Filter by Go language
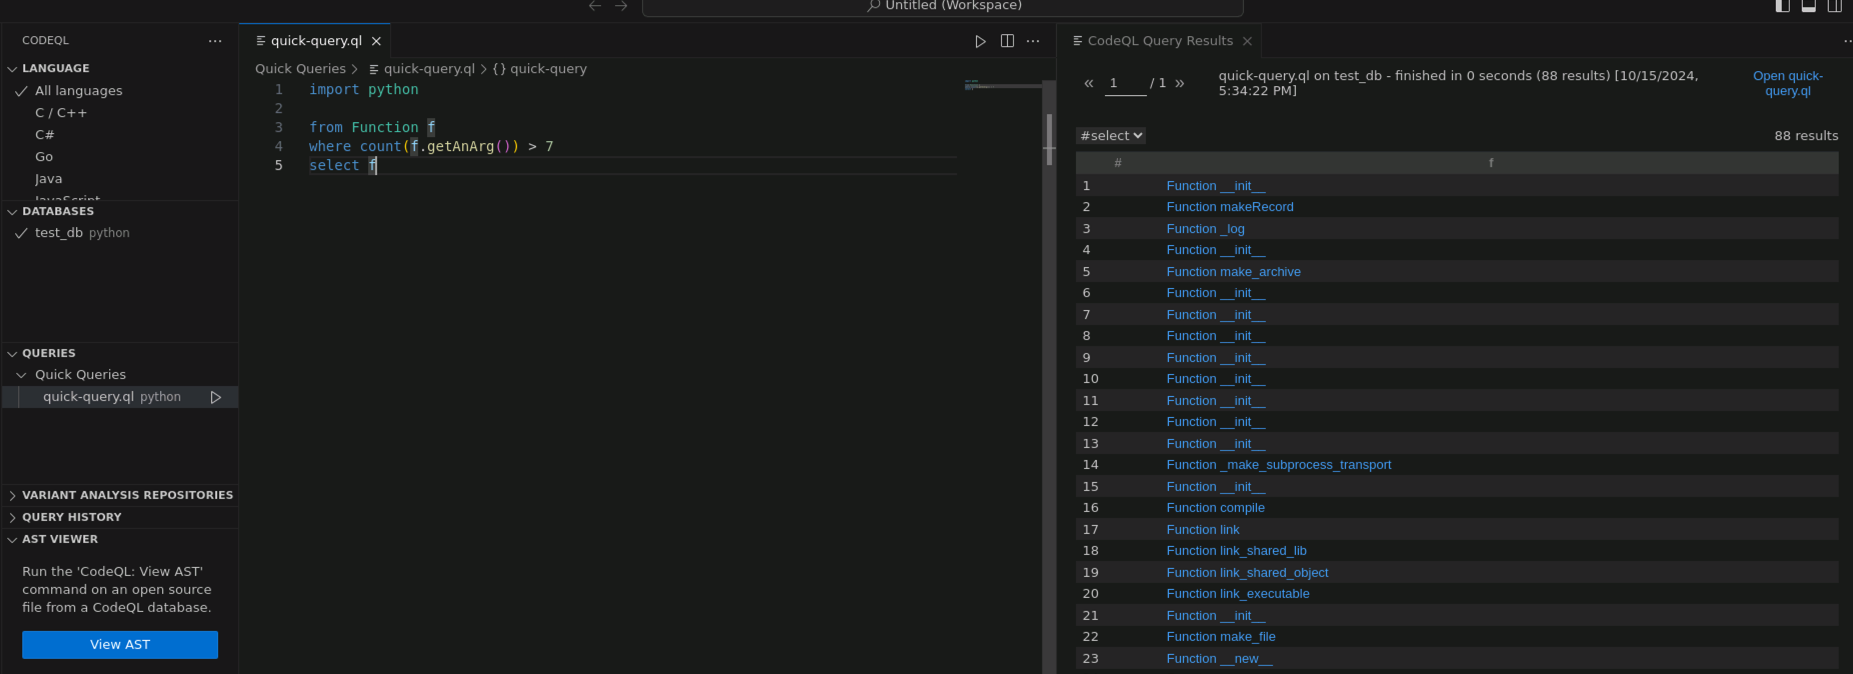 [44, 157]
